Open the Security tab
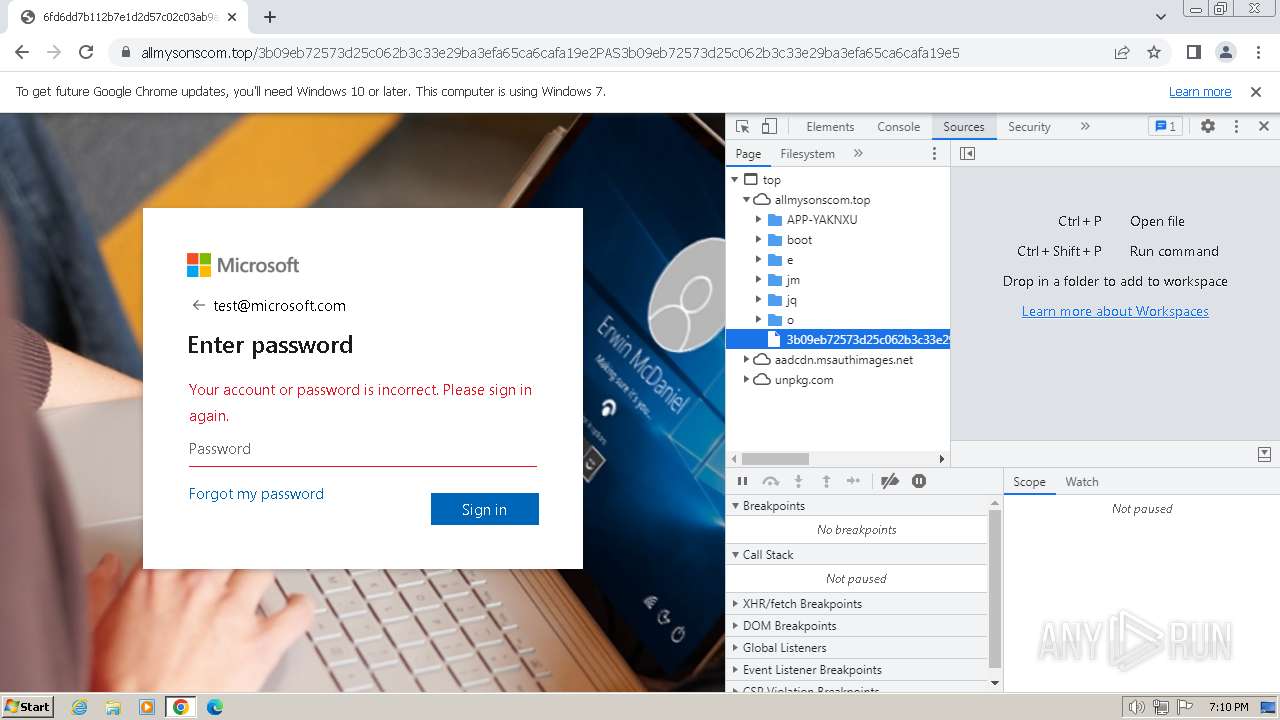 point(1029,127)
